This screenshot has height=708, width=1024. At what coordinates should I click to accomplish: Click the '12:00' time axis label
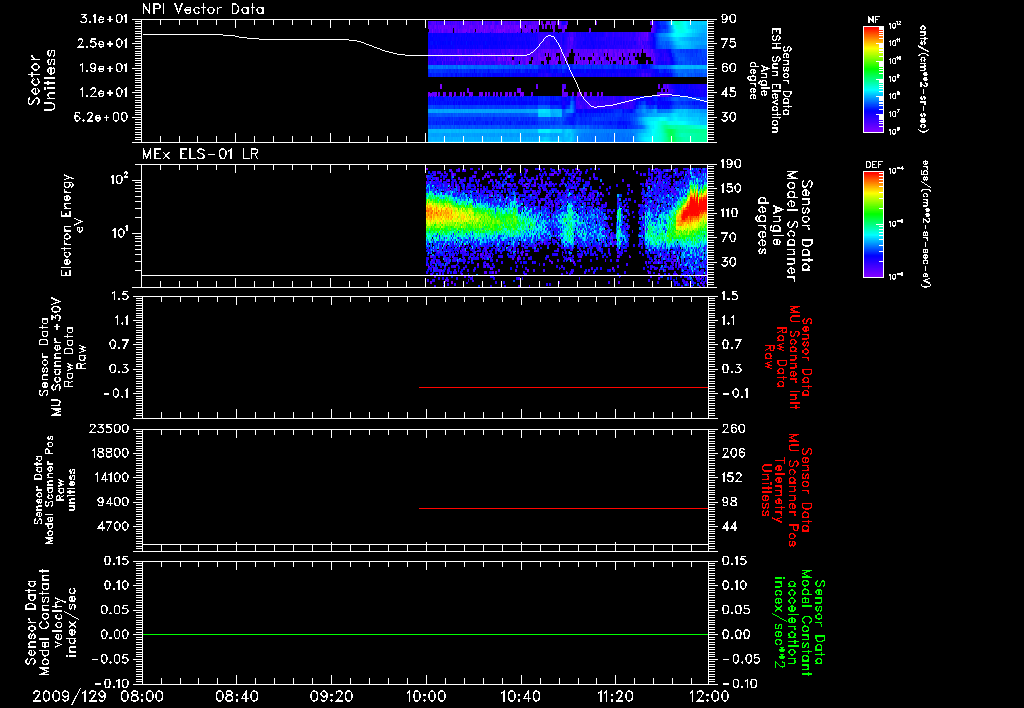pyautogui.click(x=709, y=696)
